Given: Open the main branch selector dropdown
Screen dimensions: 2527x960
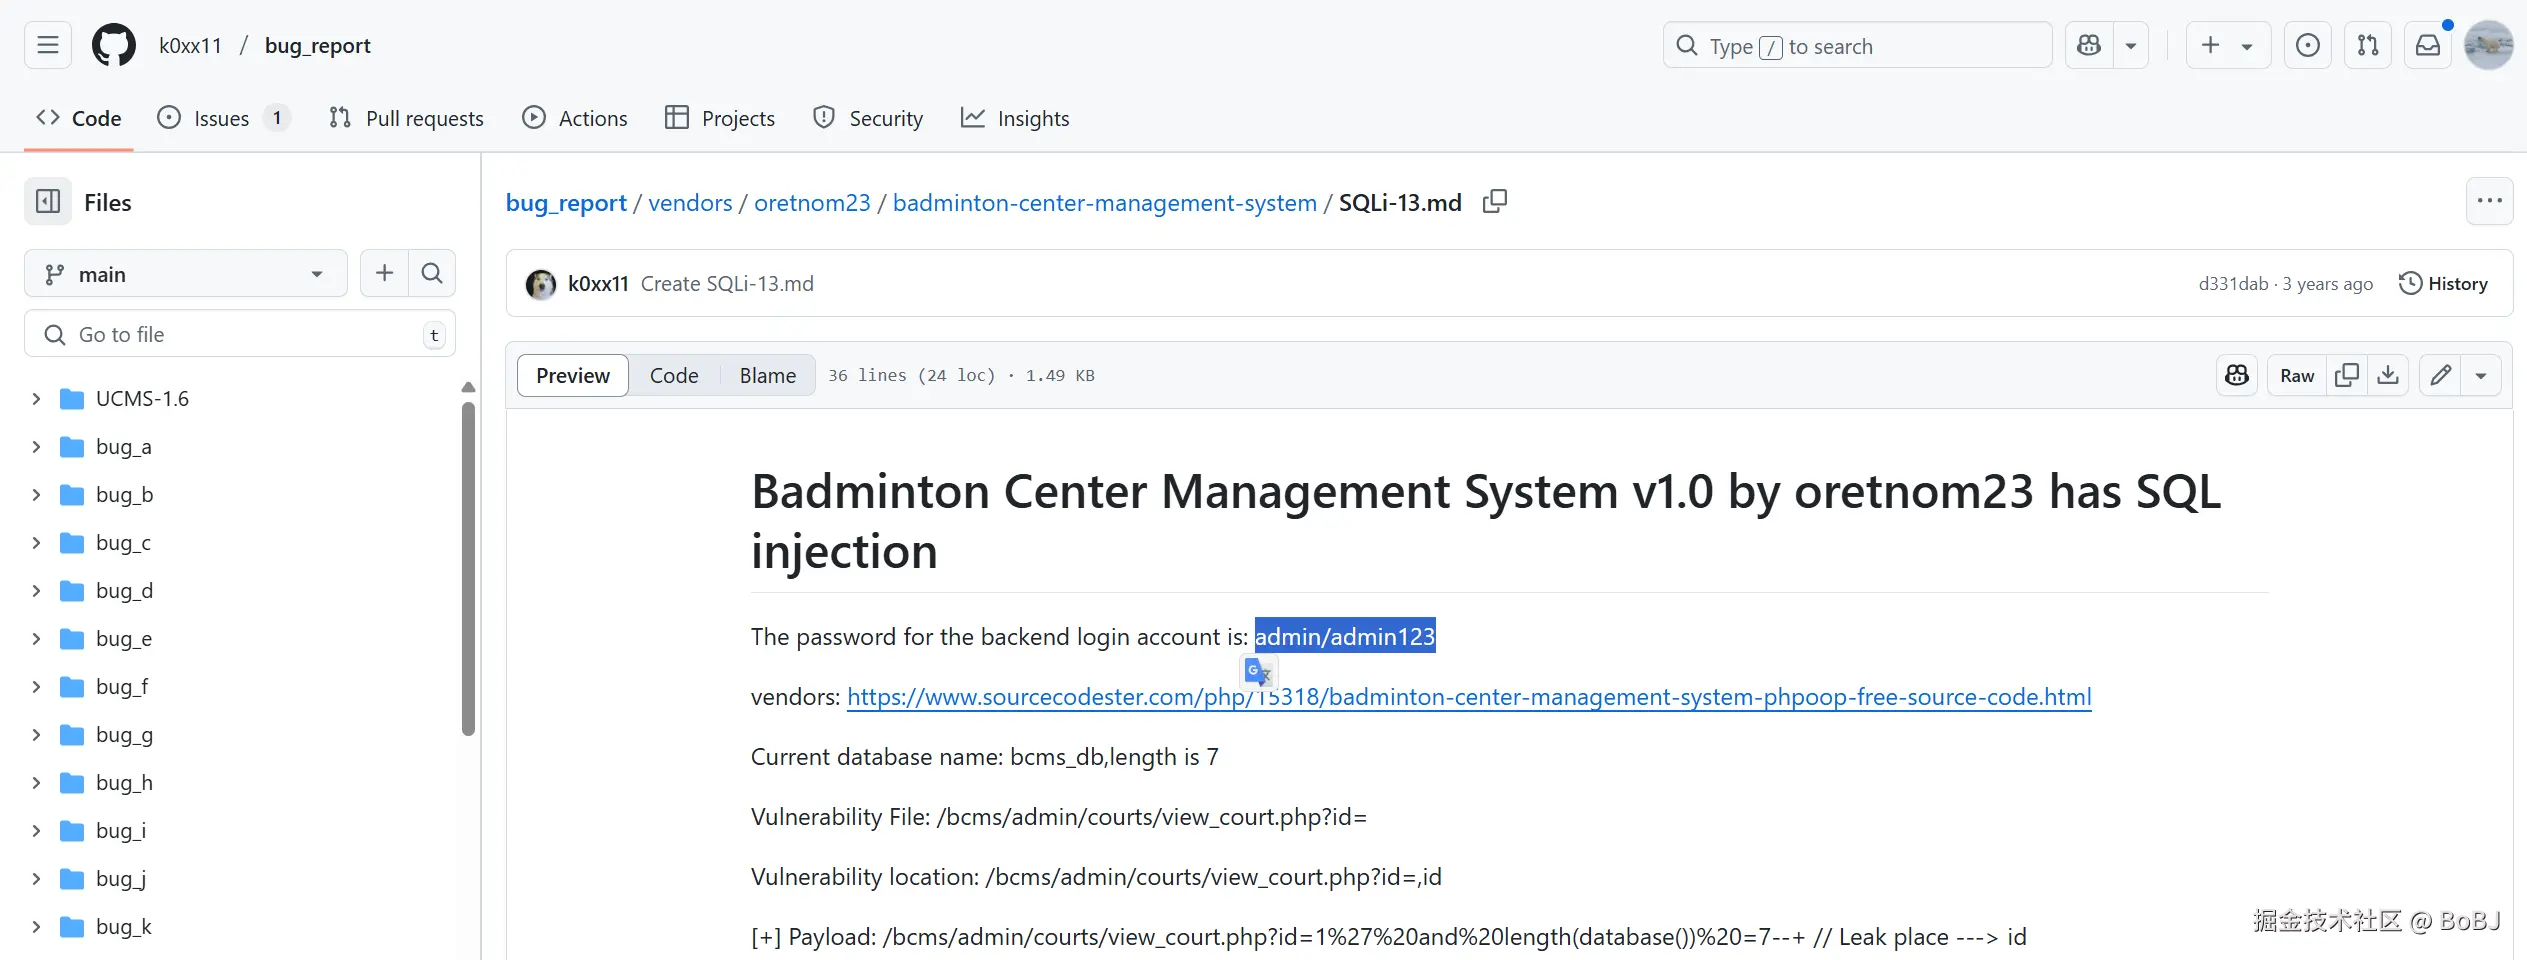Looking at the screenshot, I should click(x=186, y=274).
